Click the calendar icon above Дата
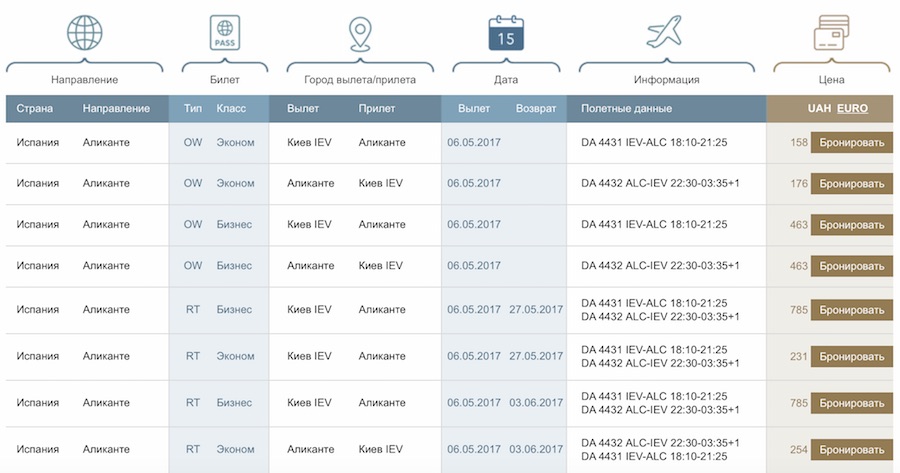 coord(506,33)
